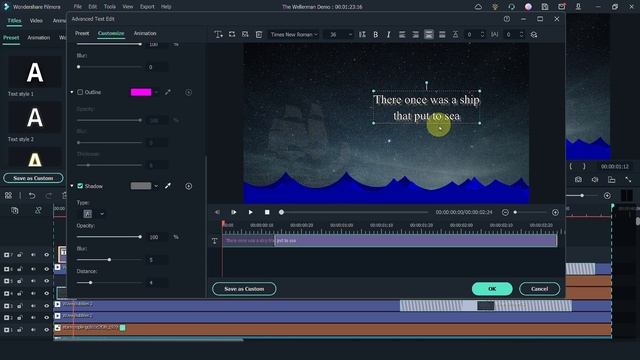Click the shadow Blur slider handle
The image size is (640, 360).
pos(109,260)
